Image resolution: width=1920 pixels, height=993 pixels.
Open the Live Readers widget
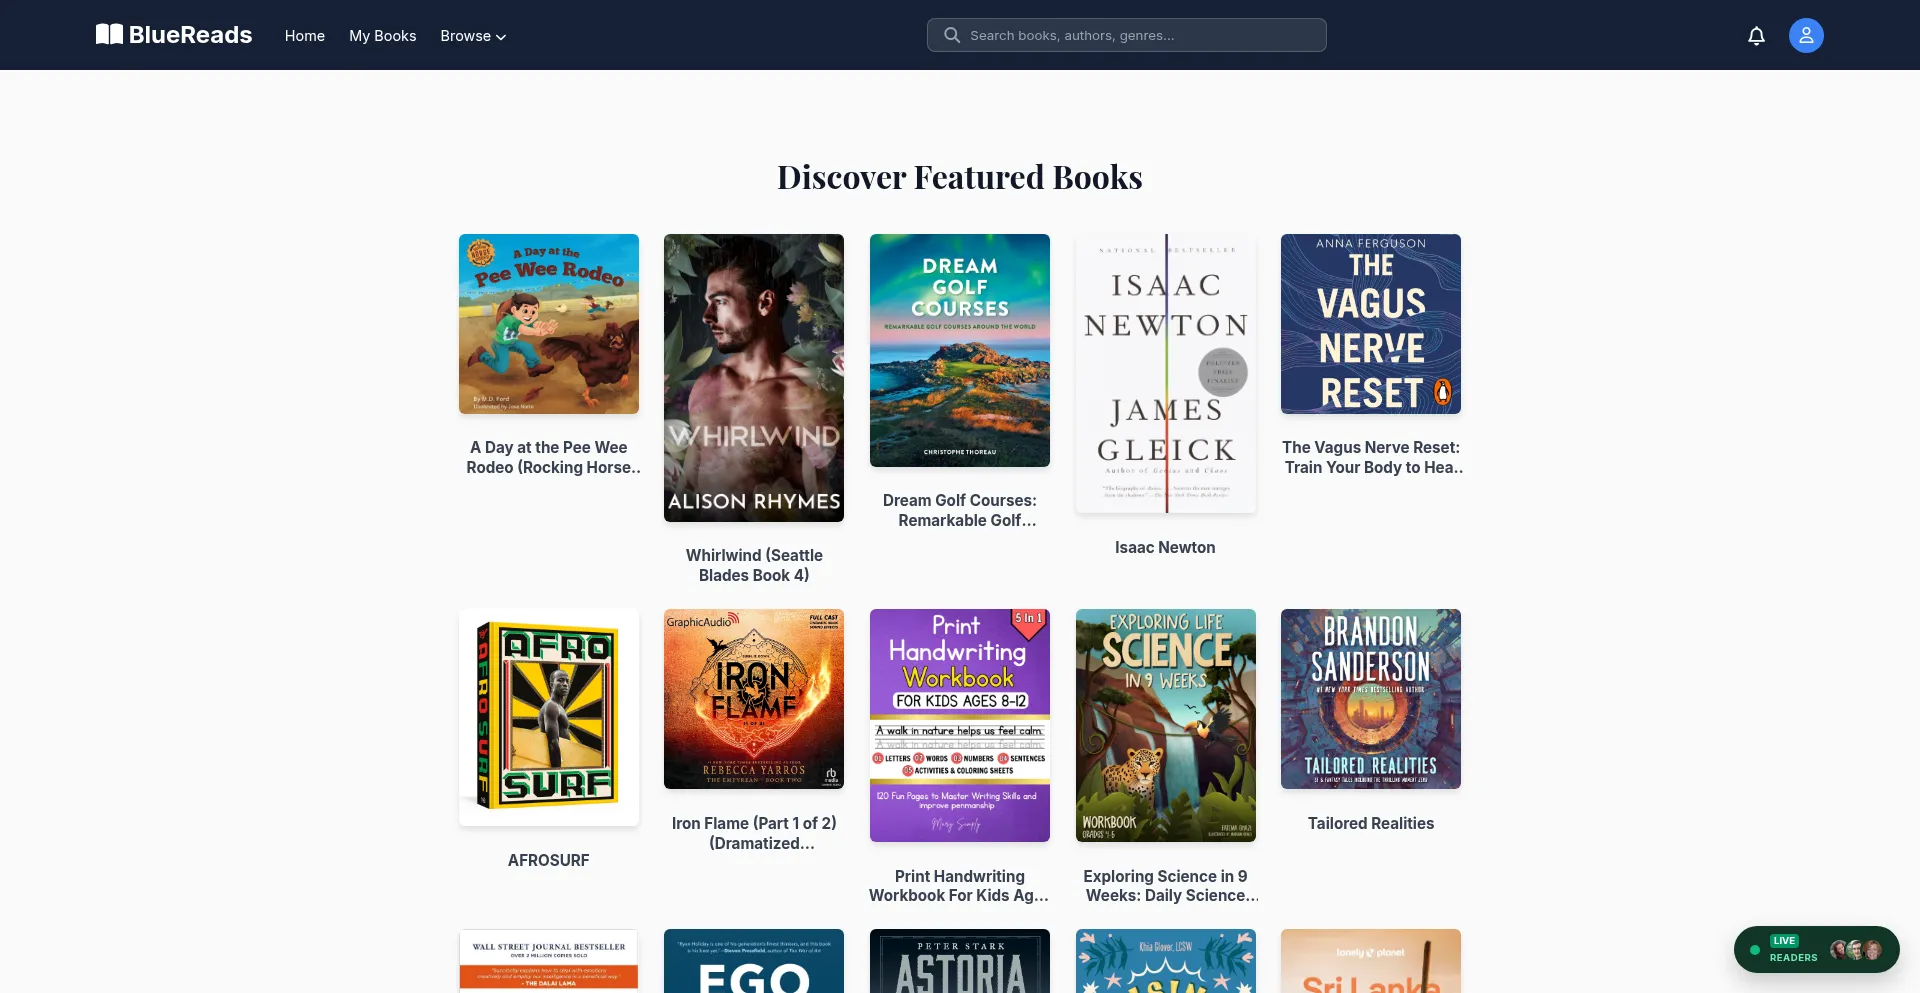tap(1816, 949)
